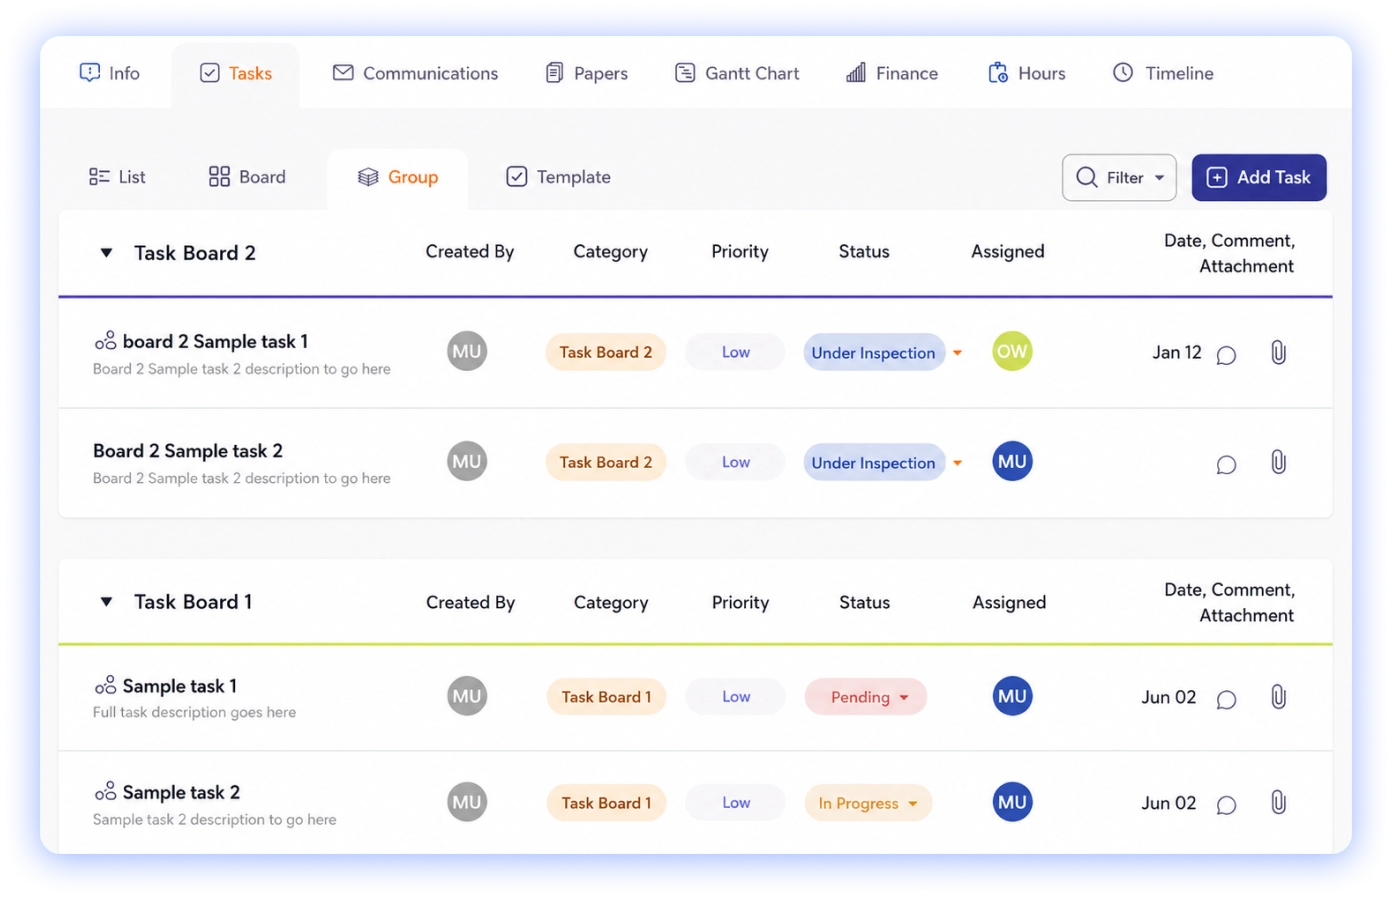Click subtask icon beside Sample task 2 title
The width and height of the screenshot is (1392, 898).
(x=105, y=791)
